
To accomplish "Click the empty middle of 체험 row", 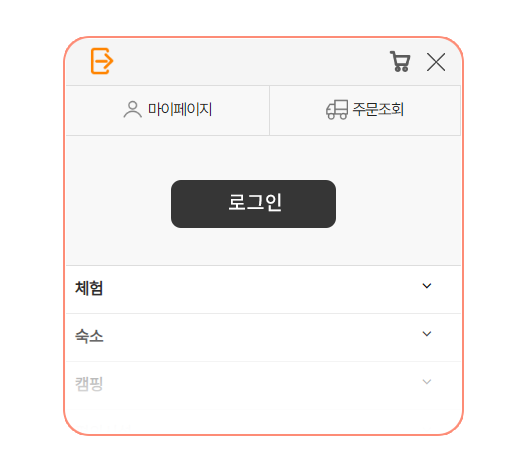I will [x=263, y=290].
